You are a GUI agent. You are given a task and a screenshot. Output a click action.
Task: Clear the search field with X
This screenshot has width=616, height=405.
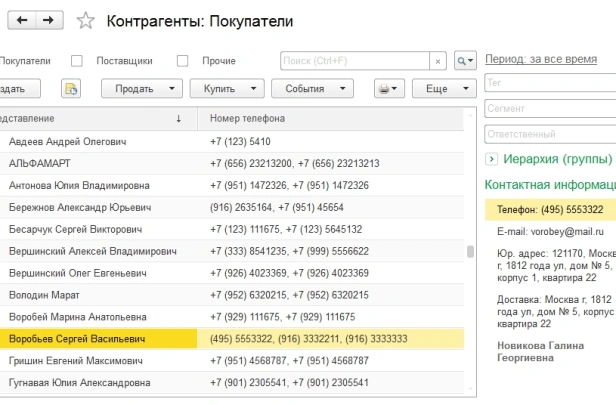coord(438,61)
